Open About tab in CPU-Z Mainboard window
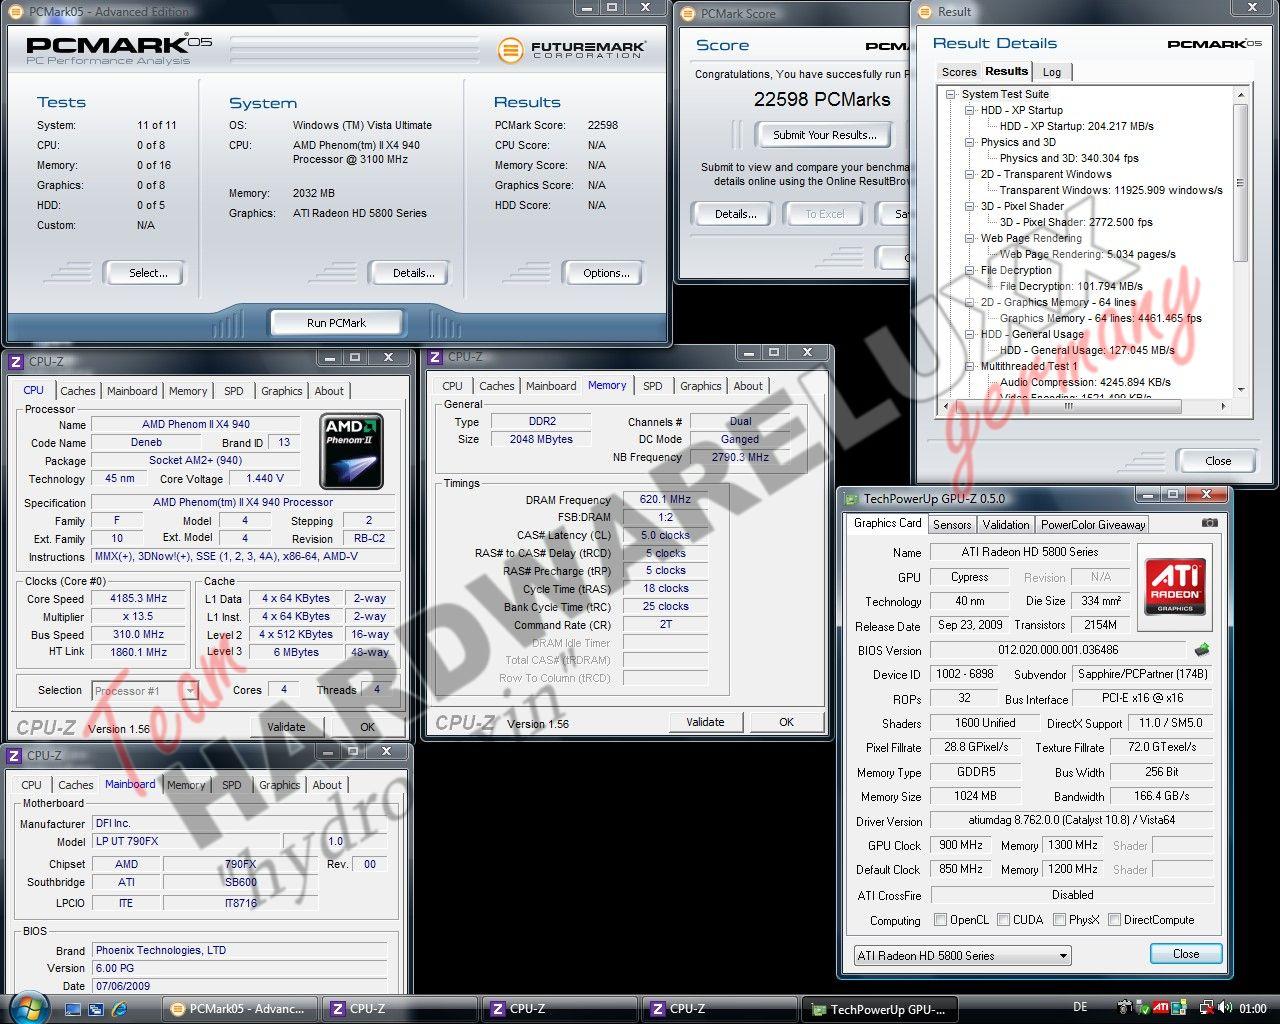The width and height of the screenshot is (1280, 1024). [x=327, y=785]
